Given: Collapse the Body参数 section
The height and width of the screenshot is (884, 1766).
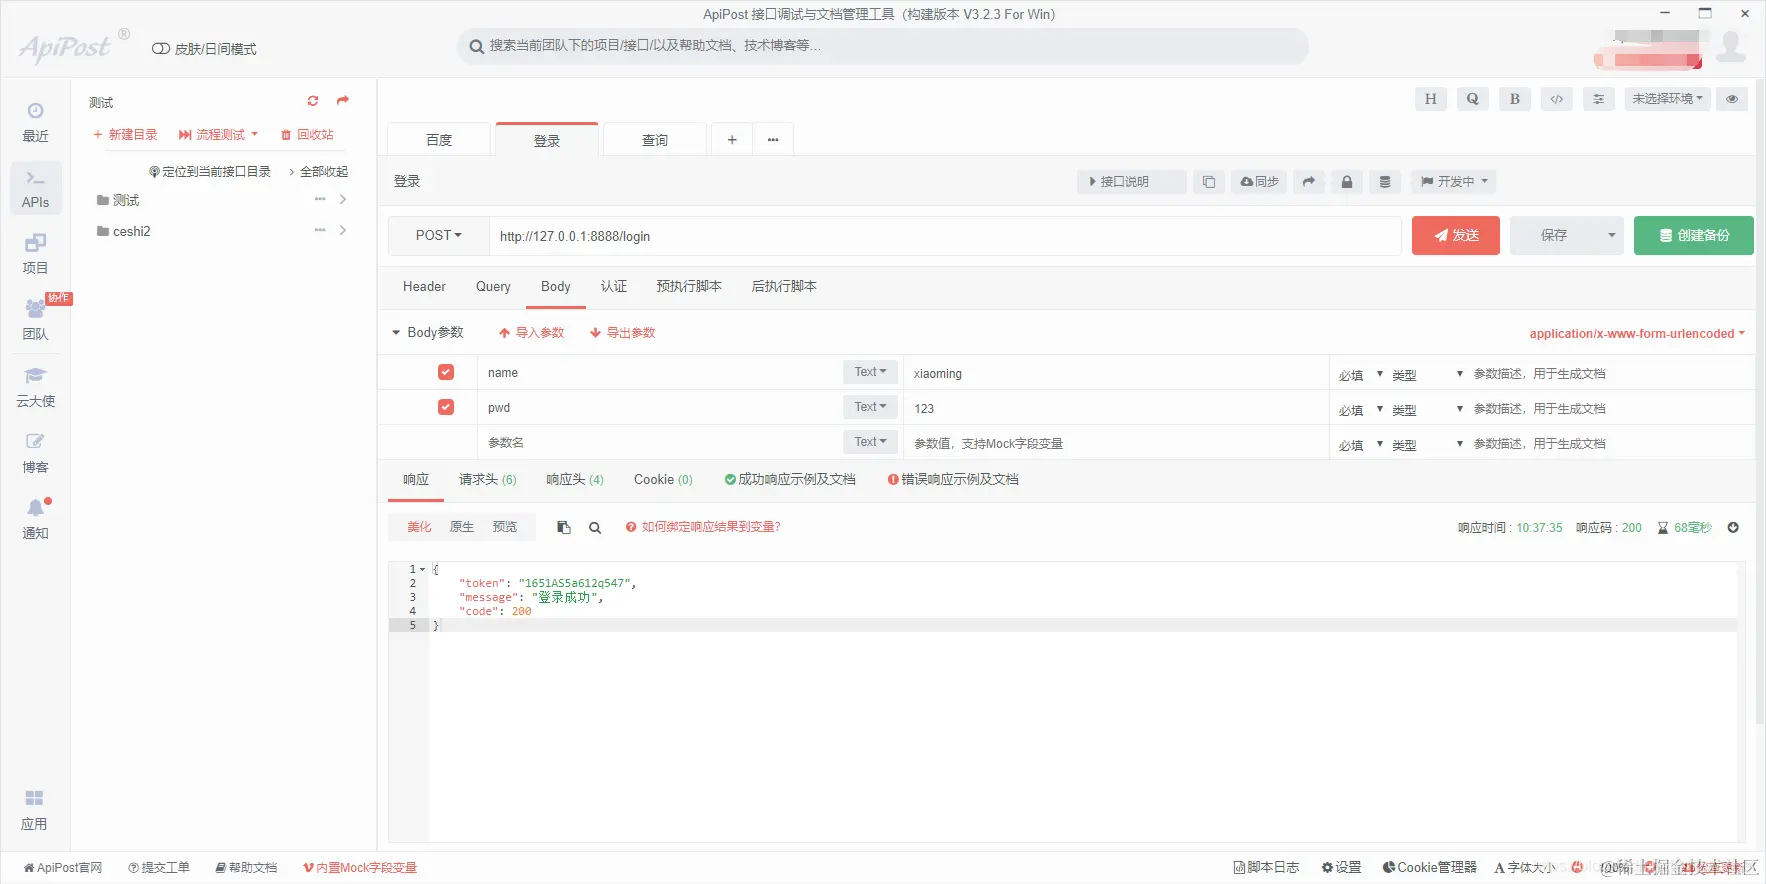Looking at the screenshot, I should tap(396, 333).
